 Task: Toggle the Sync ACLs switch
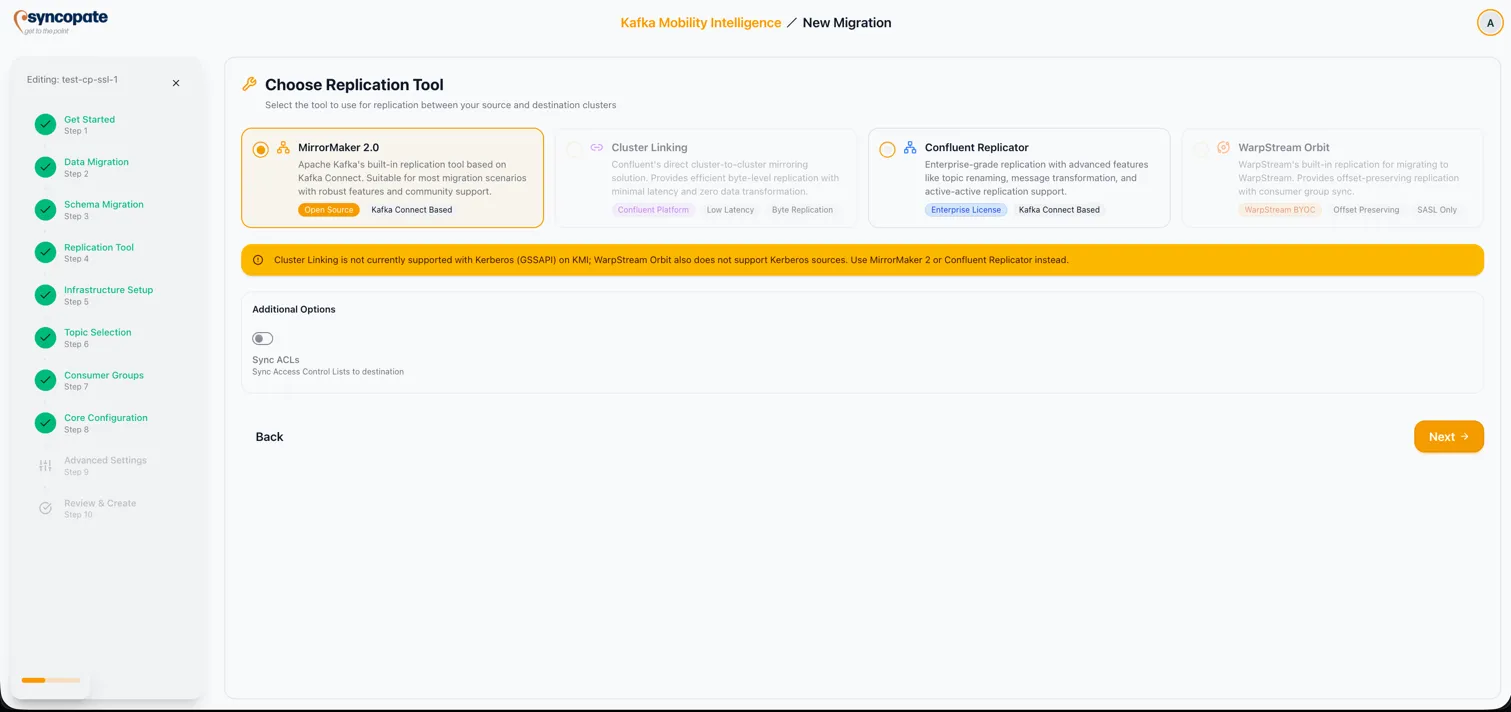click(x=263, y=338)
